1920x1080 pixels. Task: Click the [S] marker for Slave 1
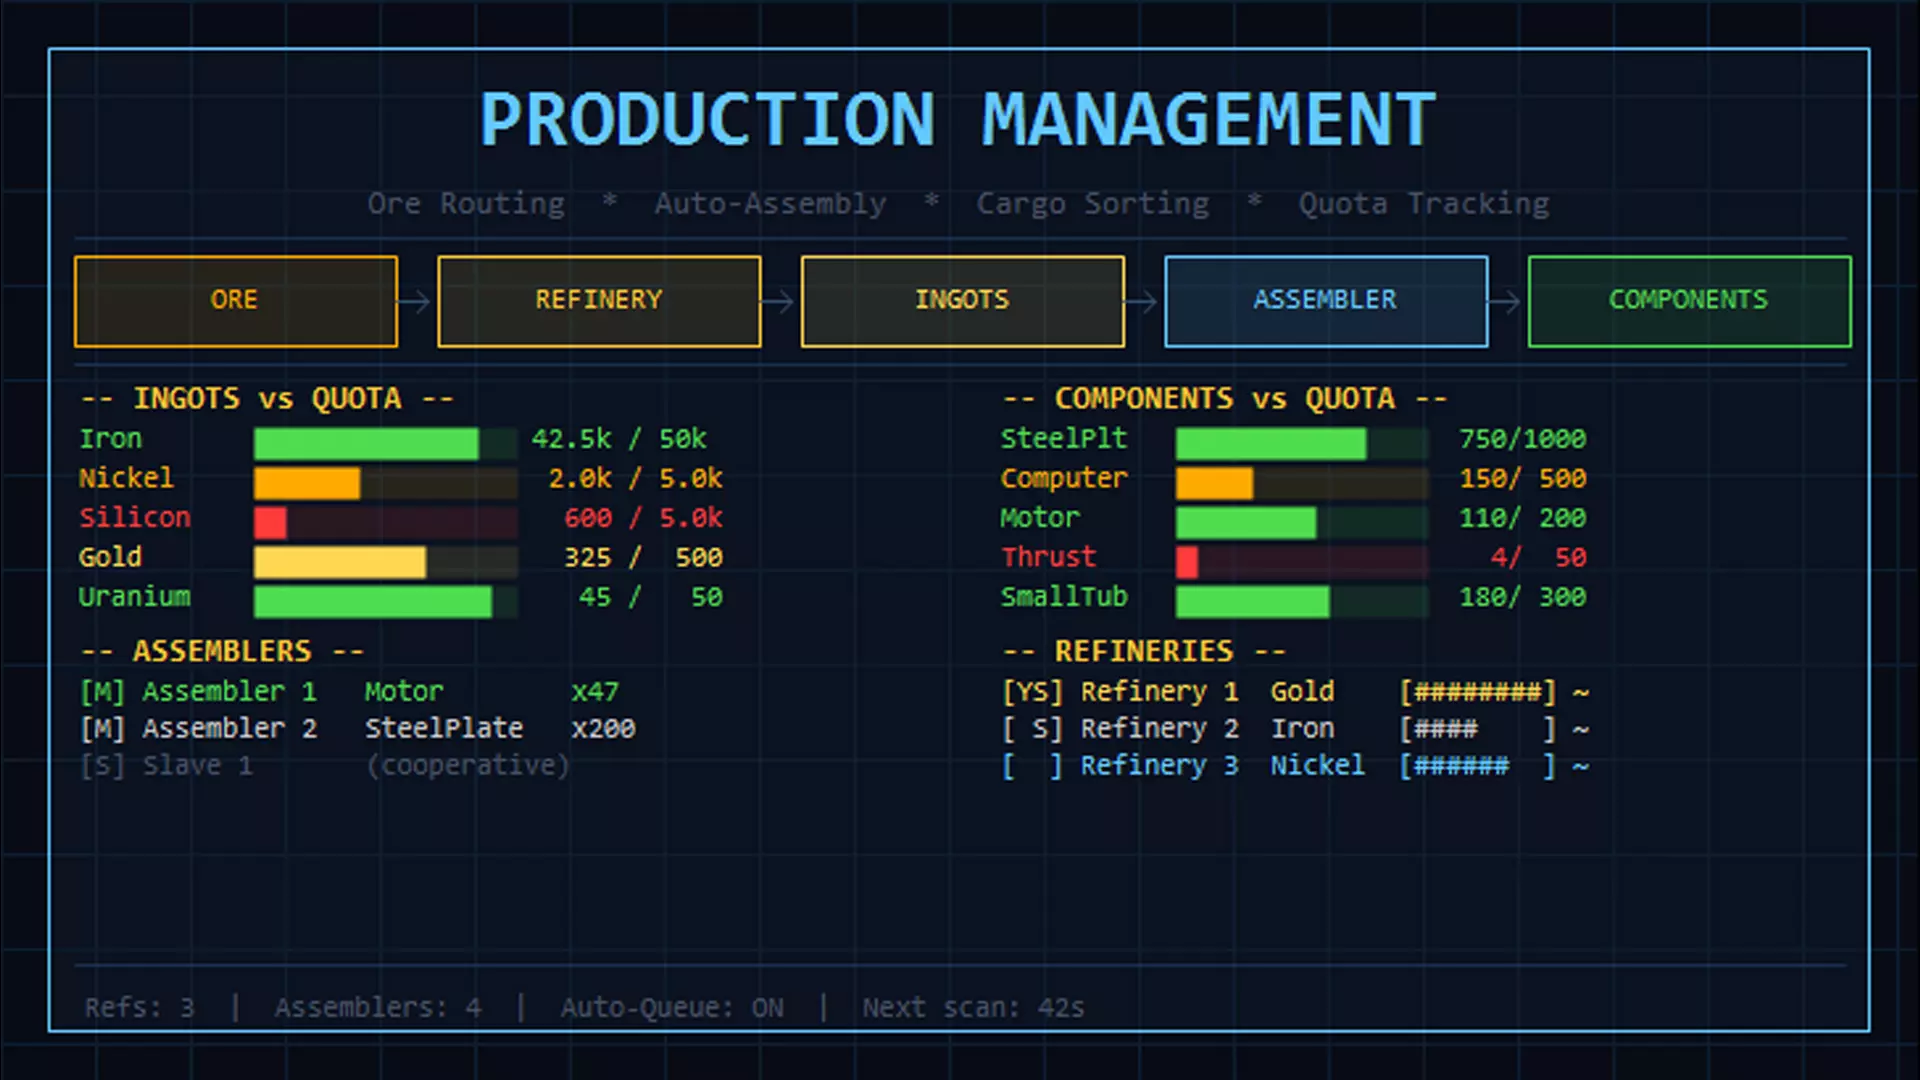point(102,766)
